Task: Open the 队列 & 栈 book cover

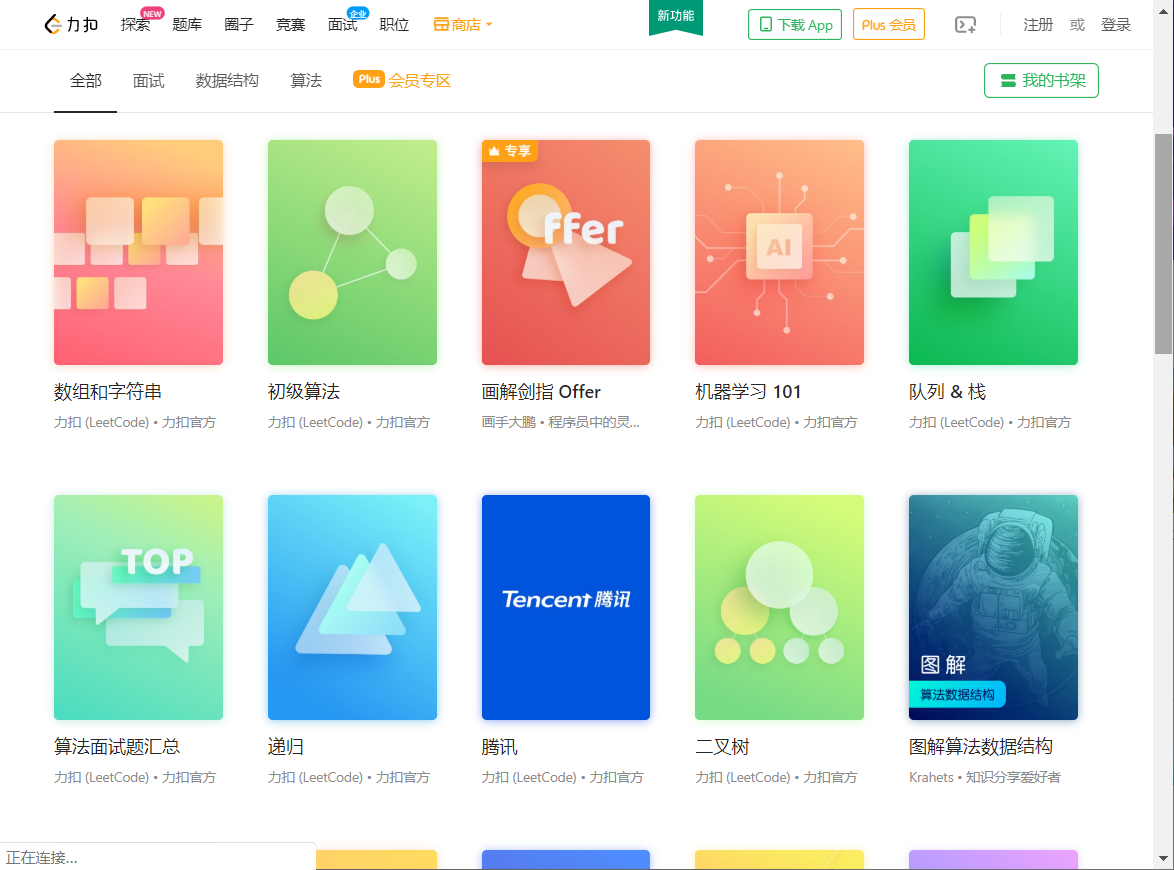Action: pyautogui.click(x=994, y=252)
